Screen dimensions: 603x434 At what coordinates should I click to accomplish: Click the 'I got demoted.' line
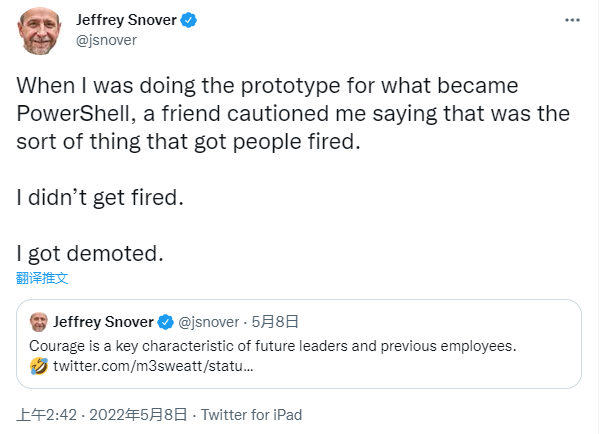pos(90,254)
